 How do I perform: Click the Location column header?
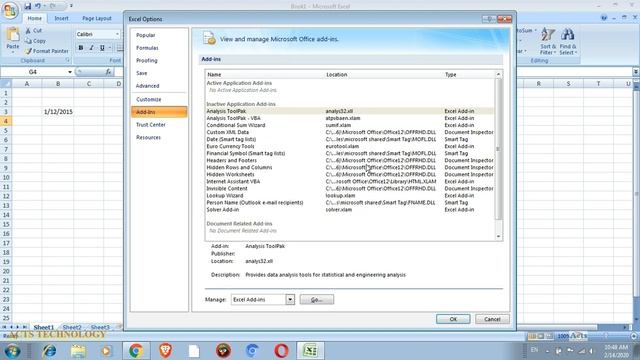coord(384,75)
